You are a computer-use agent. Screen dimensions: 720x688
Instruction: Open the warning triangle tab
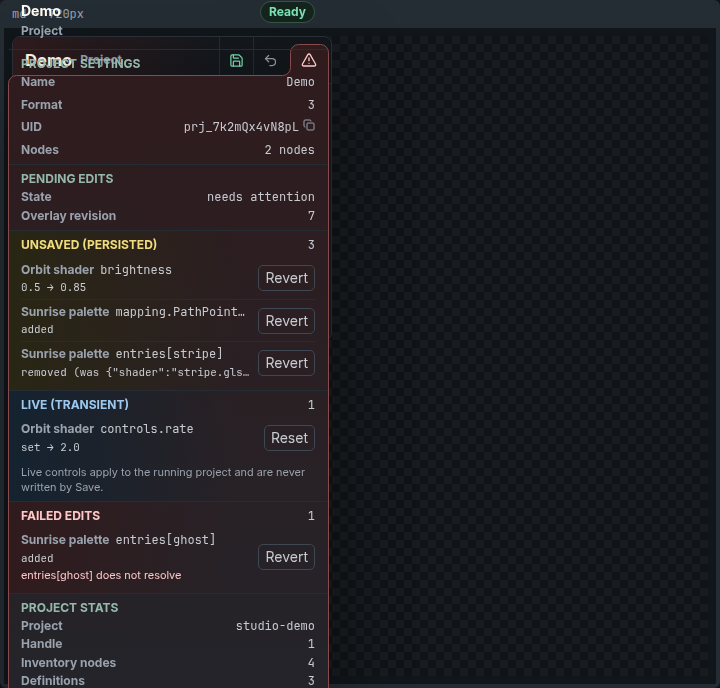(309, 60)
